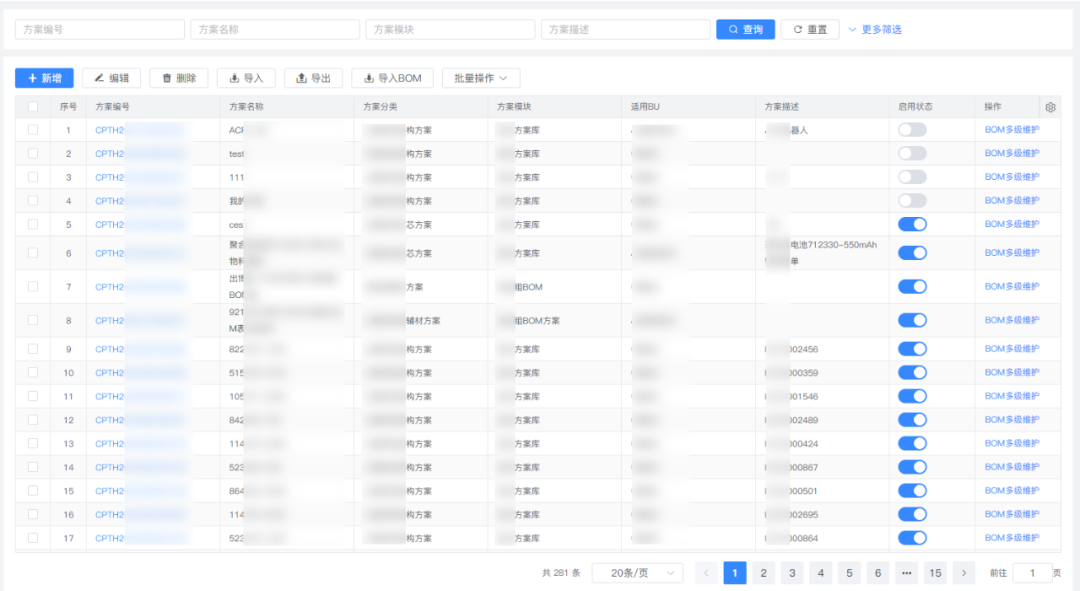
Task: Go to previous page arrow
Action: coord(706,573)
